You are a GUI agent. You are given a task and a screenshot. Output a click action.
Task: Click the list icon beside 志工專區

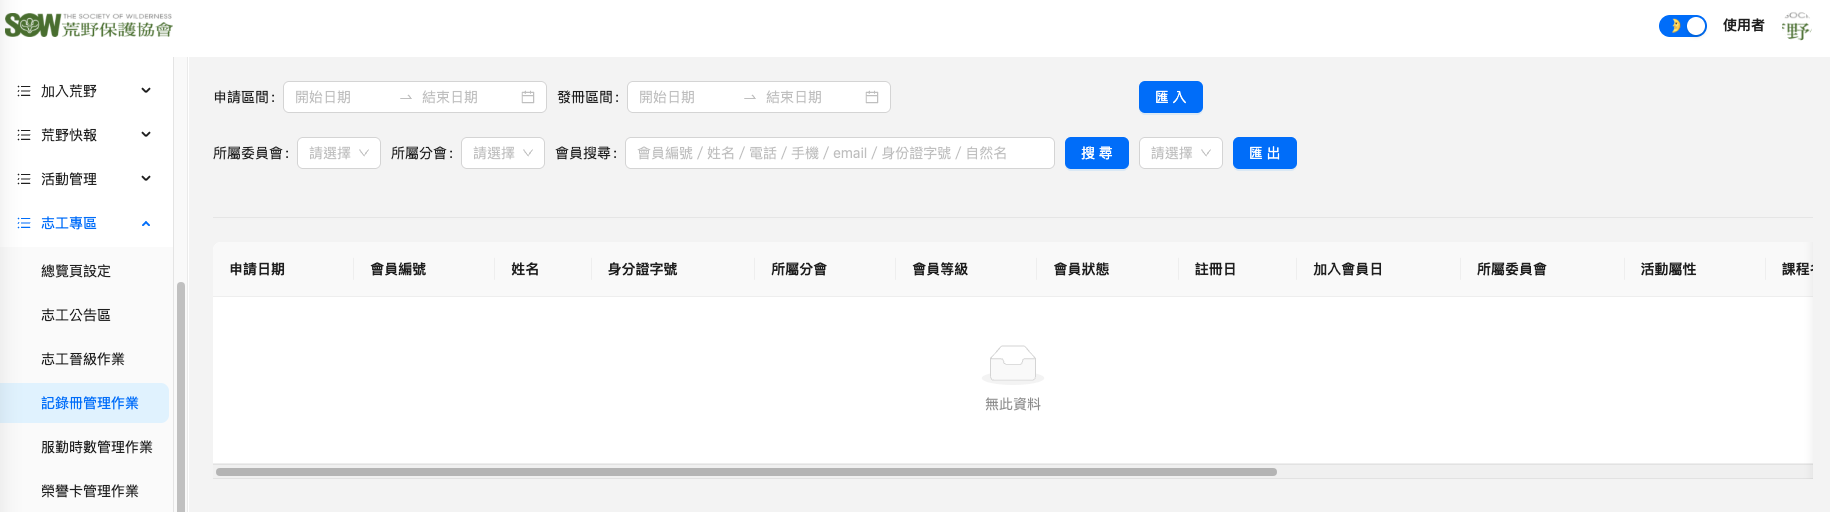pyautogui.click(x=24, y=223)
